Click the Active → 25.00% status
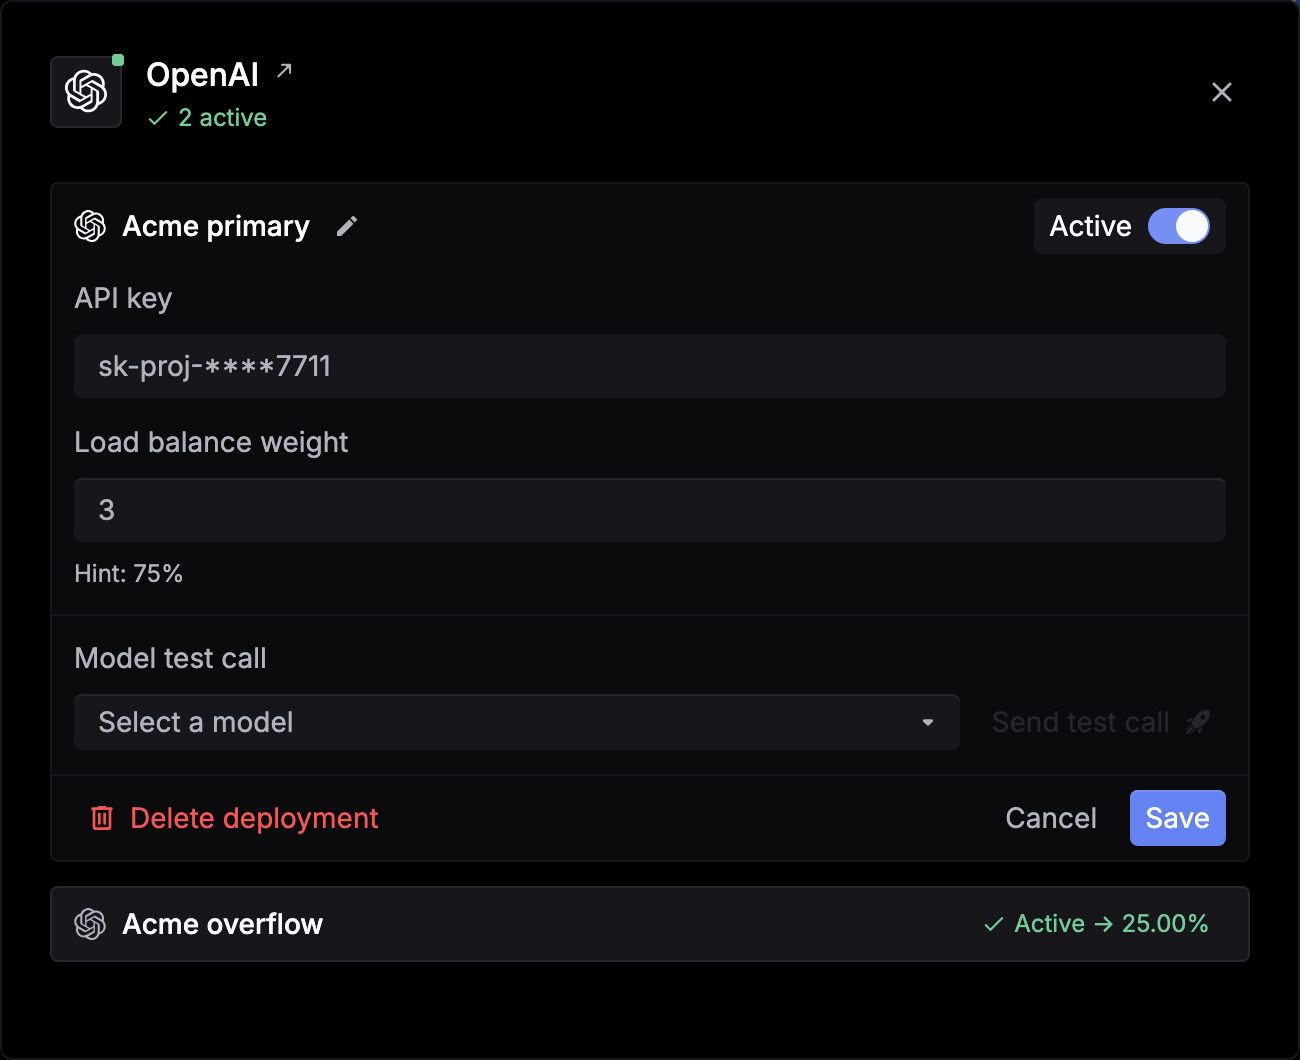This screenshot has width=1300, height=1060. 1096,924
